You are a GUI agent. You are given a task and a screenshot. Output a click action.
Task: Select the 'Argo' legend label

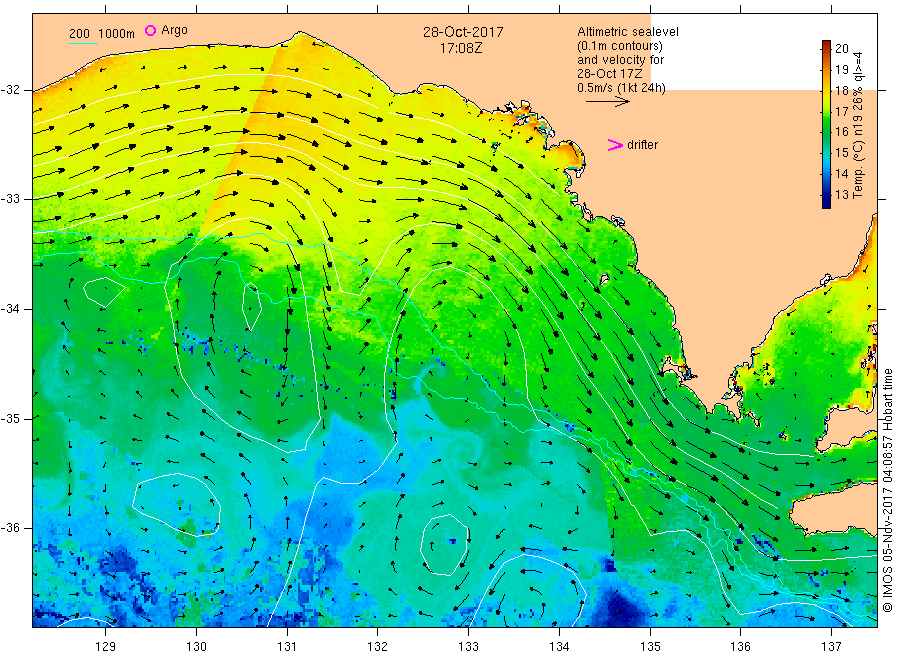pos(174,30)
